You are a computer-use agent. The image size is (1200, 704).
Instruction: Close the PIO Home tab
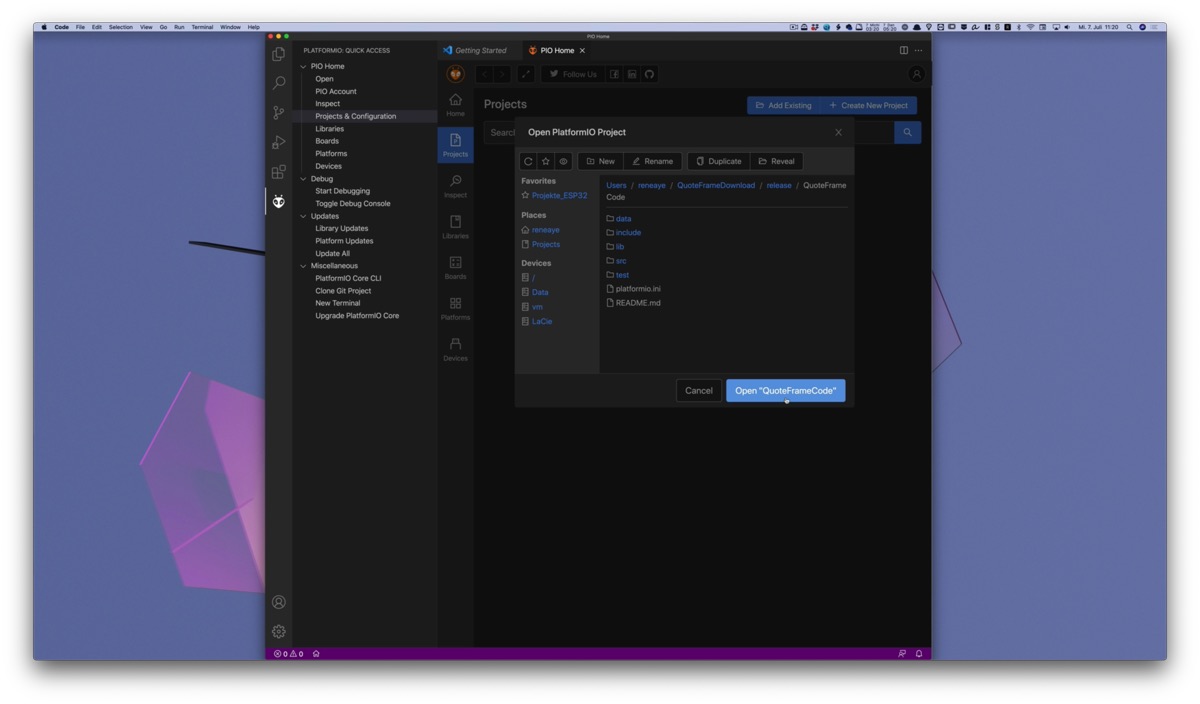tap(583, 50)
